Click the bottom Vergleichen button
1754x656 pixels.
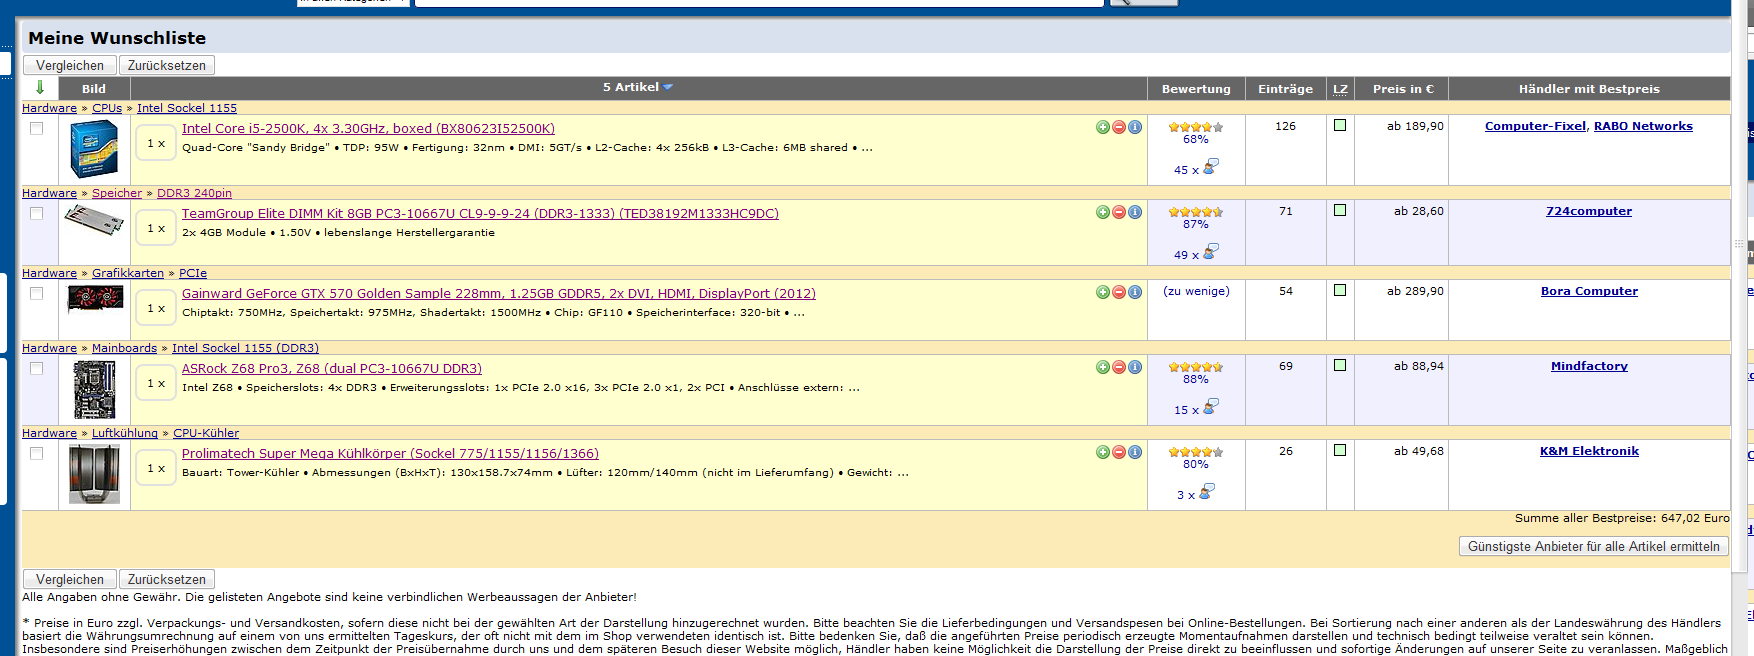[70, 579]
